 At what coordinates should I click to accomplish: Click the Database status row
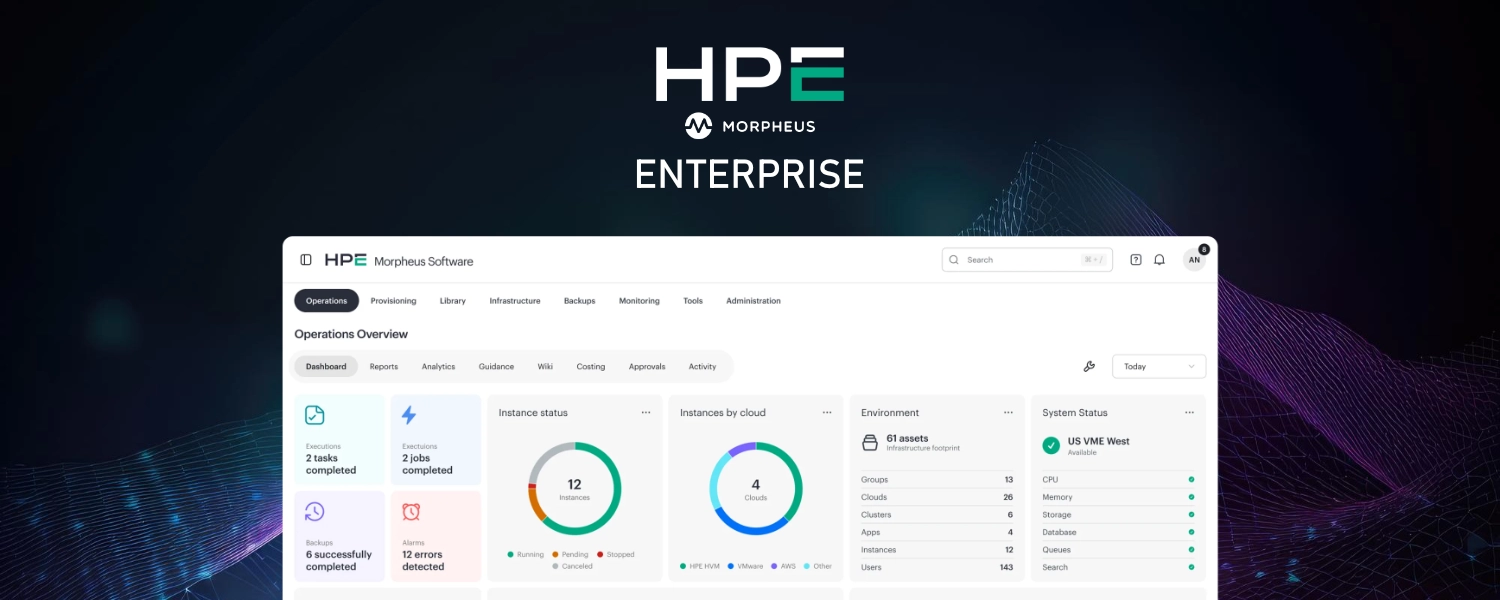pos(1118,532)
